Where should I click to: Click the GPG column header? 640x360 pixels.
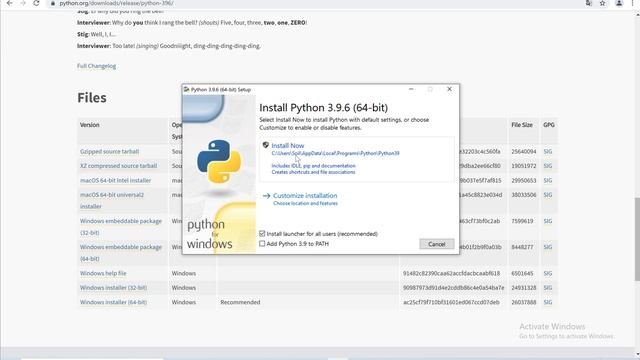coord(549,125)
